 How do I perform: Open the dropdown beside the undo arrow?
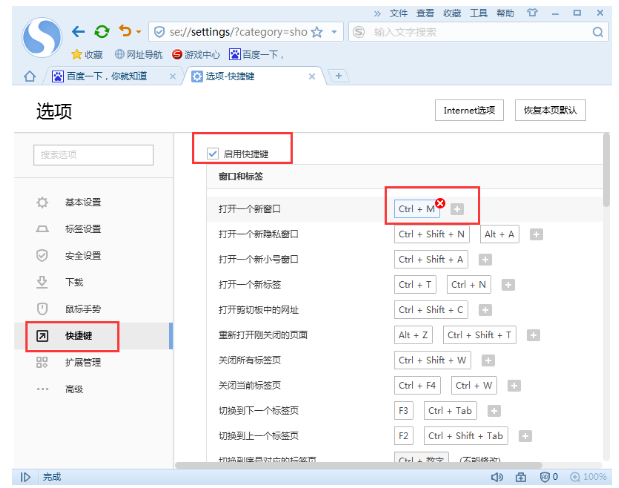click(139, 32)
